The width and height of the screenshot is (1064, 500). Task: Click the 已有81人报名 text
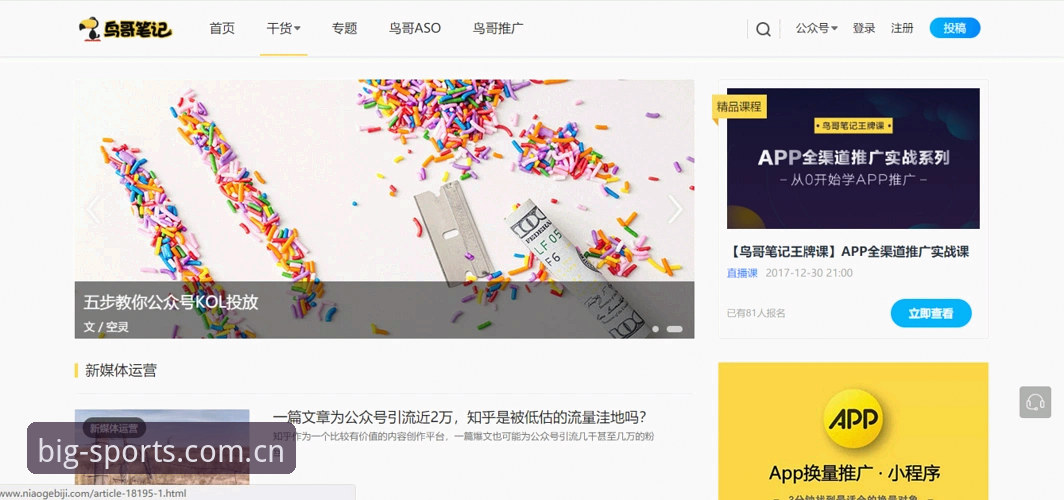point(756,313)
